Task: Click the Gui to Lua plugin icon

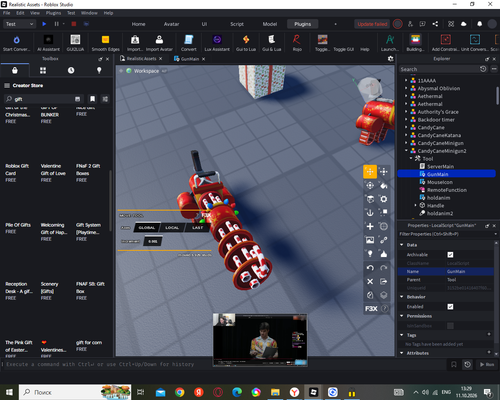Action: (246, 40)
